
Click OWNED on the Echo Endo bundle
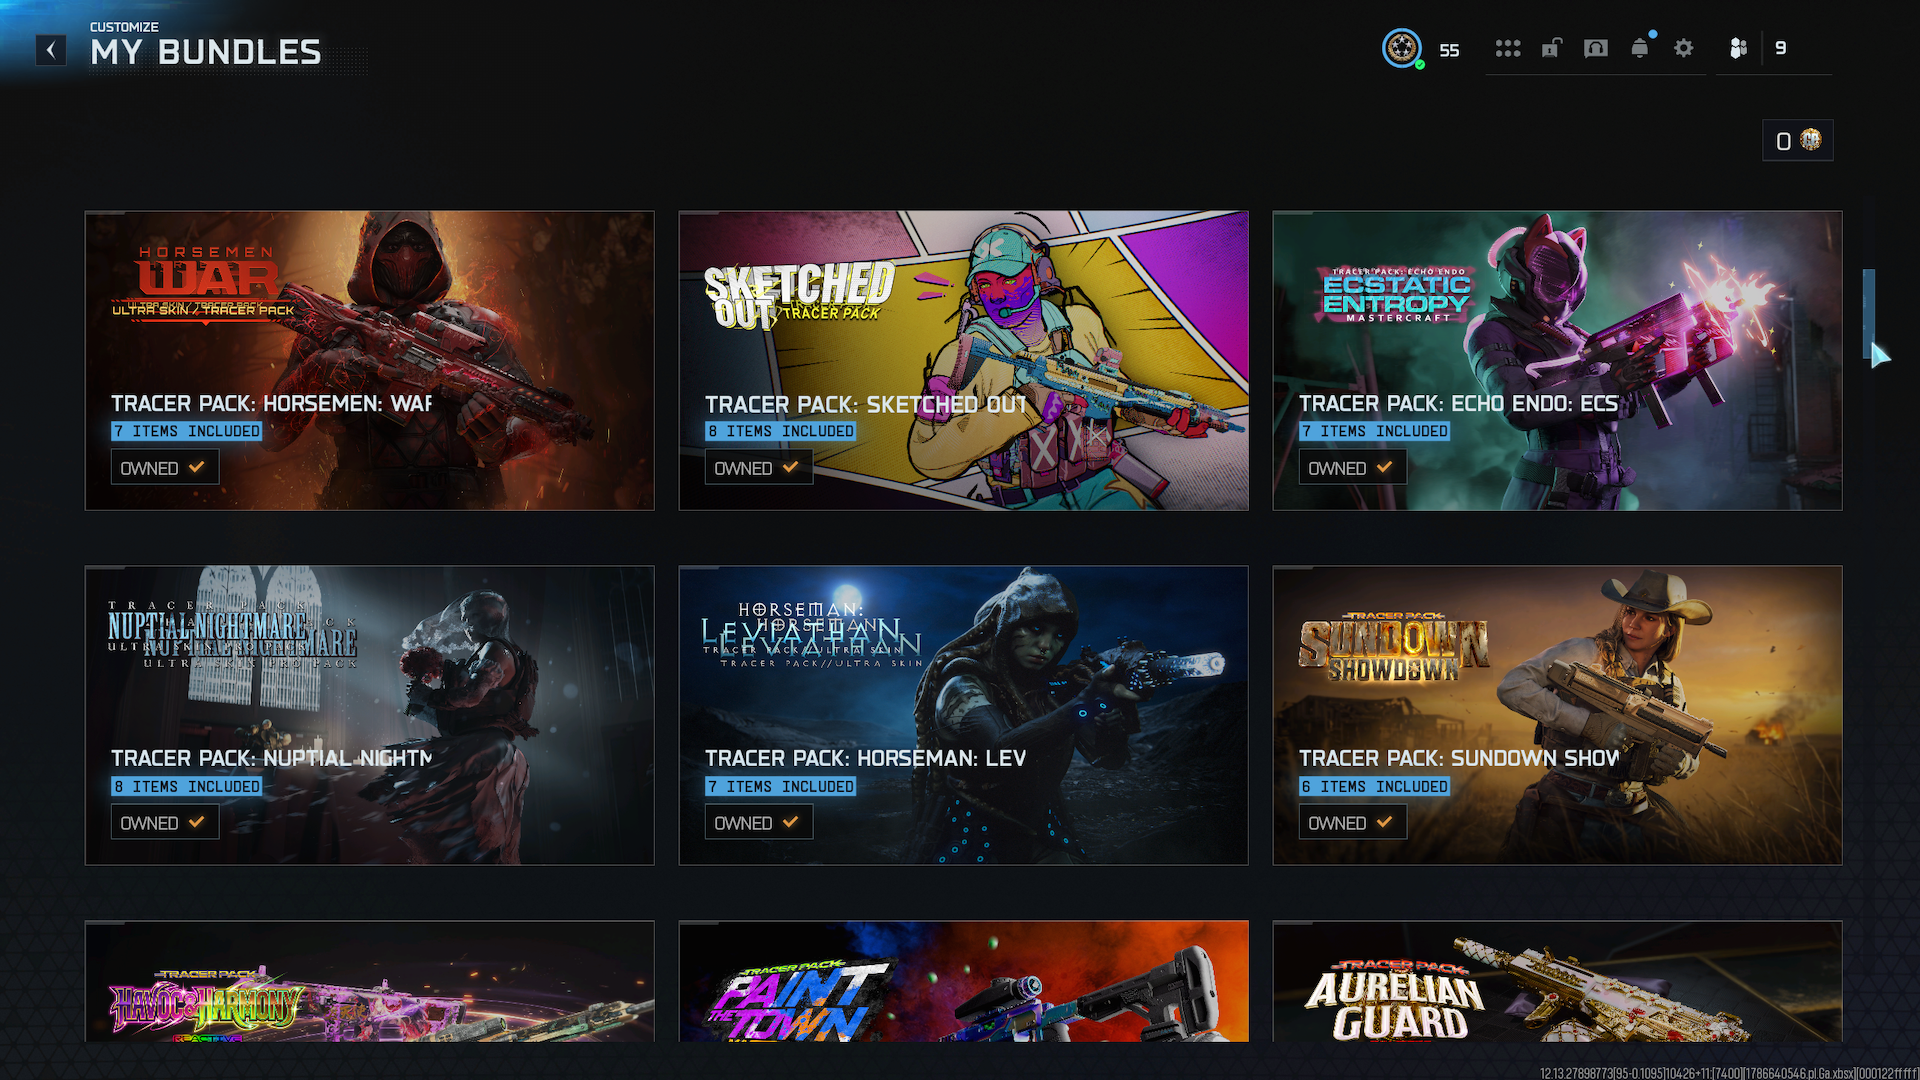1353,467
